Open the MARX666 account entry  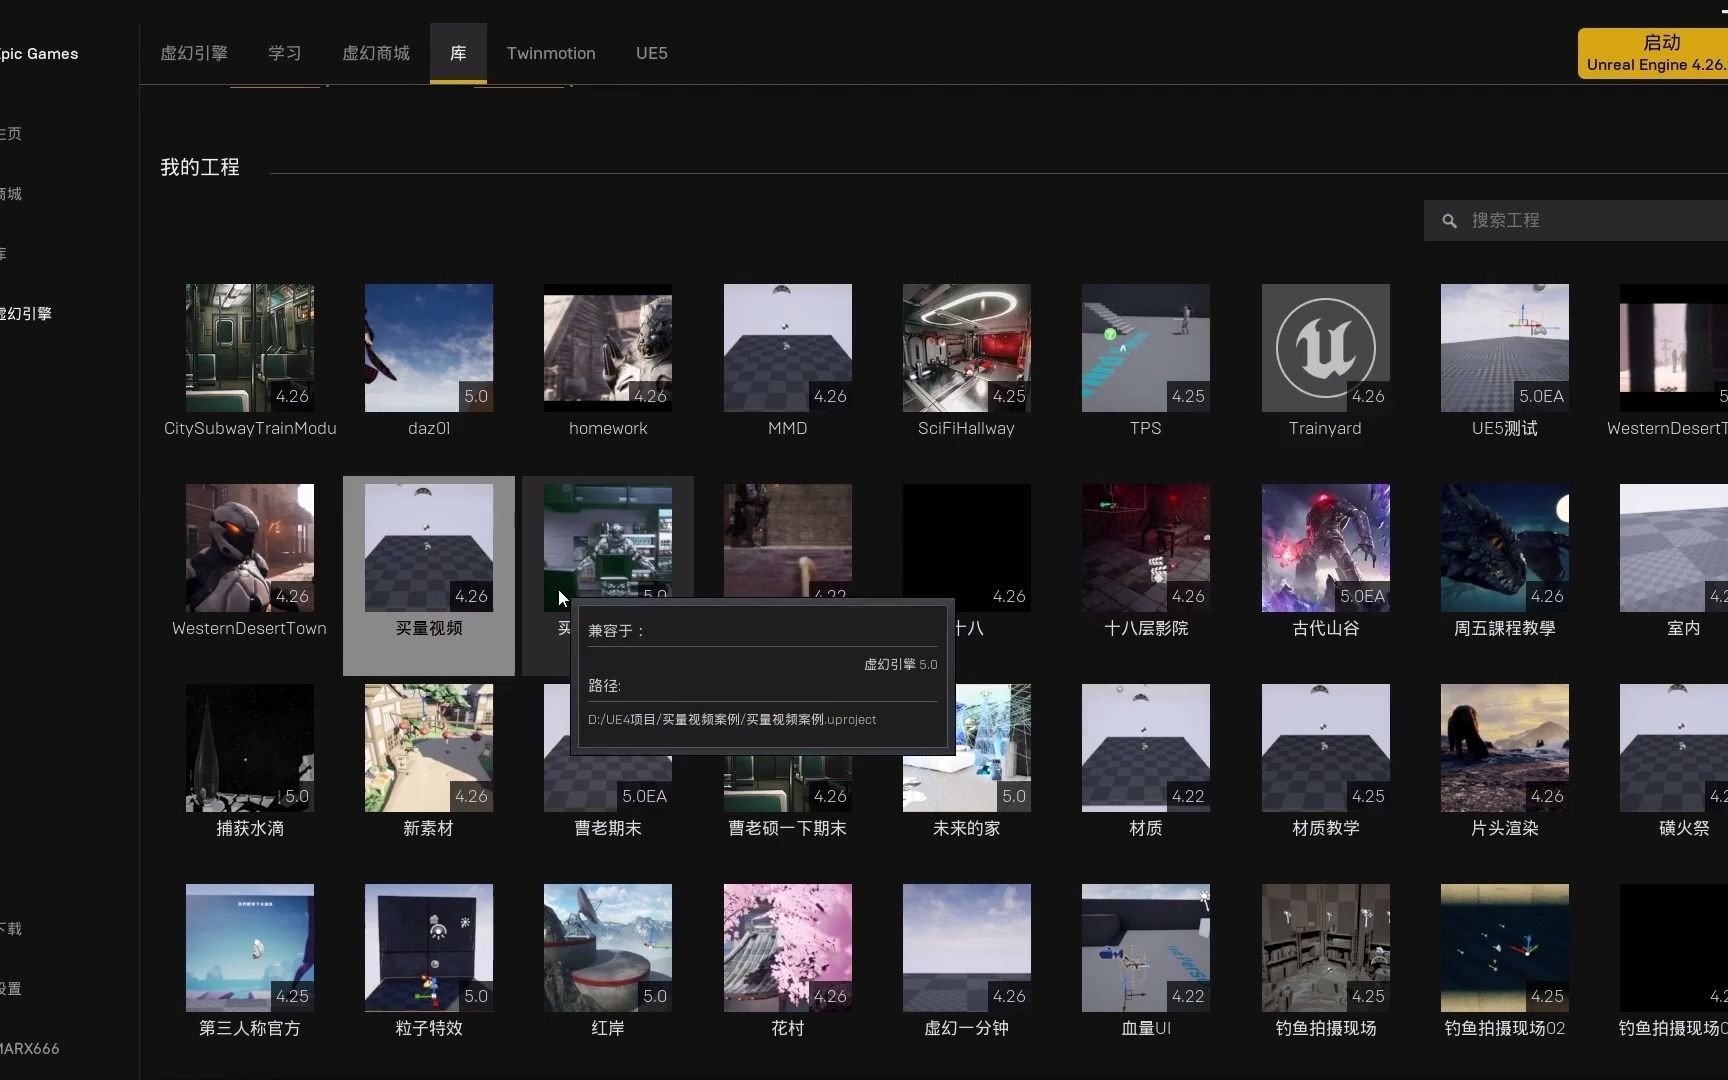coord(30,1049)
